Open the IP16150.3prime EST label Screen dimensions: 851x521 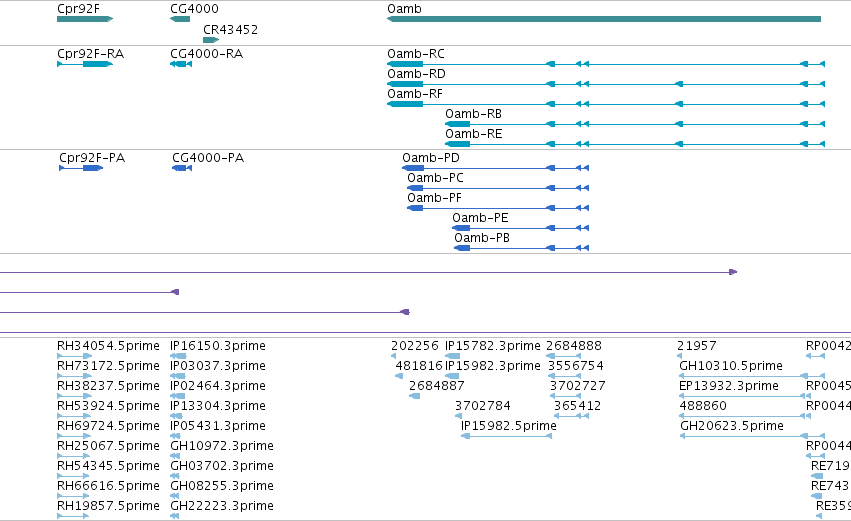coord(218,346)
